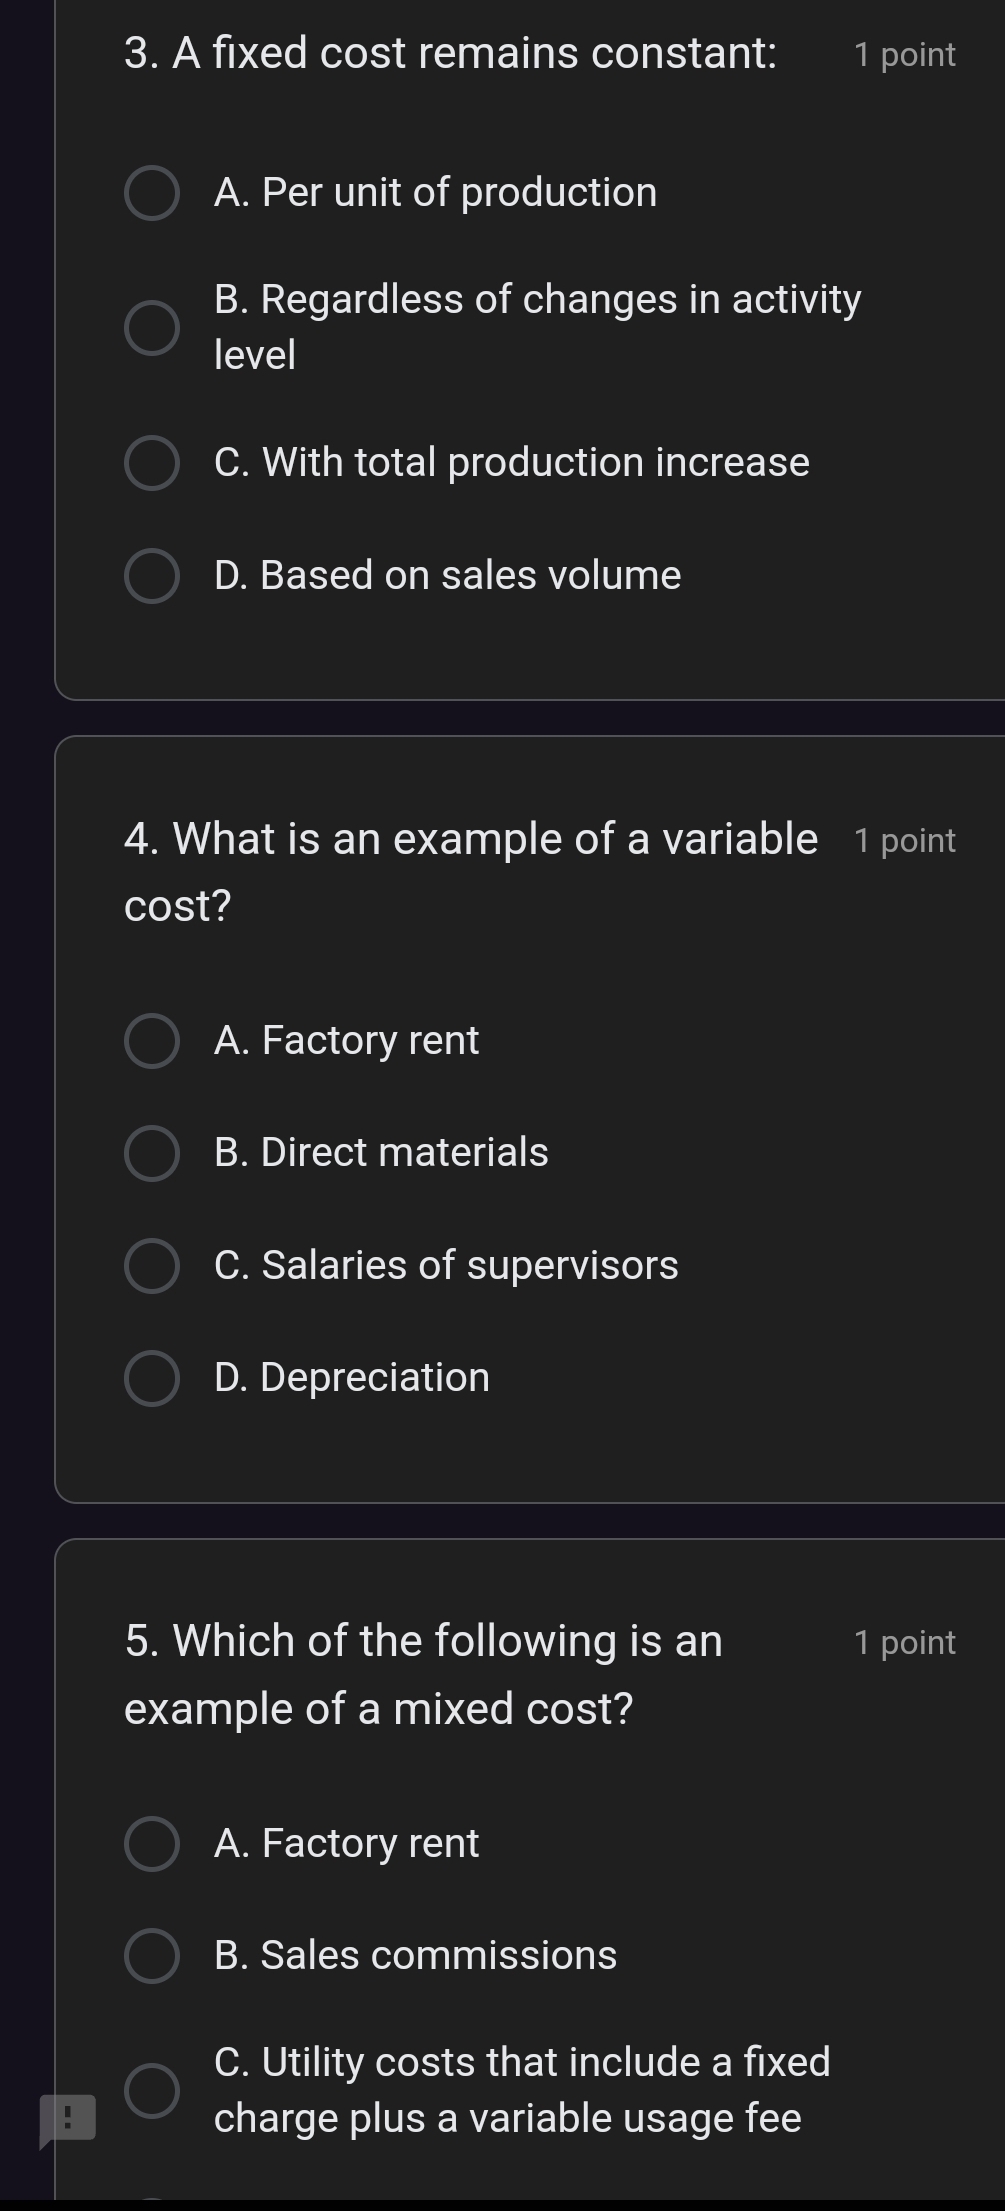Screen dimensions: 1005x2211
Task: Click the report problem feedback icon
Action: 67,2118
